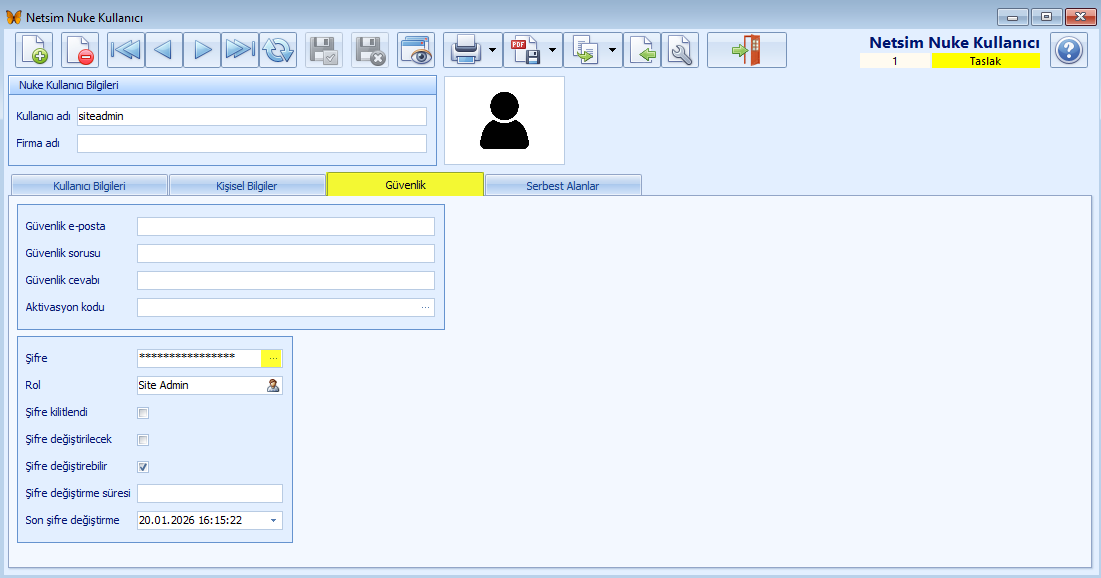Restore the window using the title bar button
The image size is (1101, 578).
(1046, 17)
